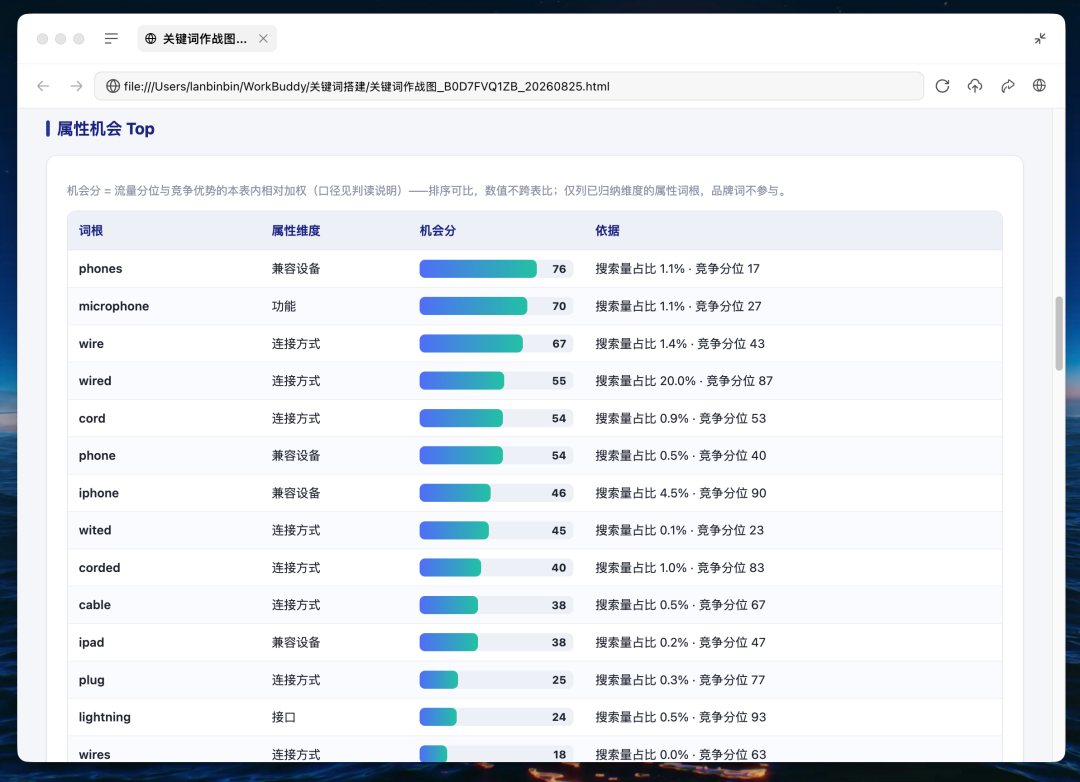The image size is (1080, 782).
Task: Click the 'wired' keyword cell
Action: point(95,380)
